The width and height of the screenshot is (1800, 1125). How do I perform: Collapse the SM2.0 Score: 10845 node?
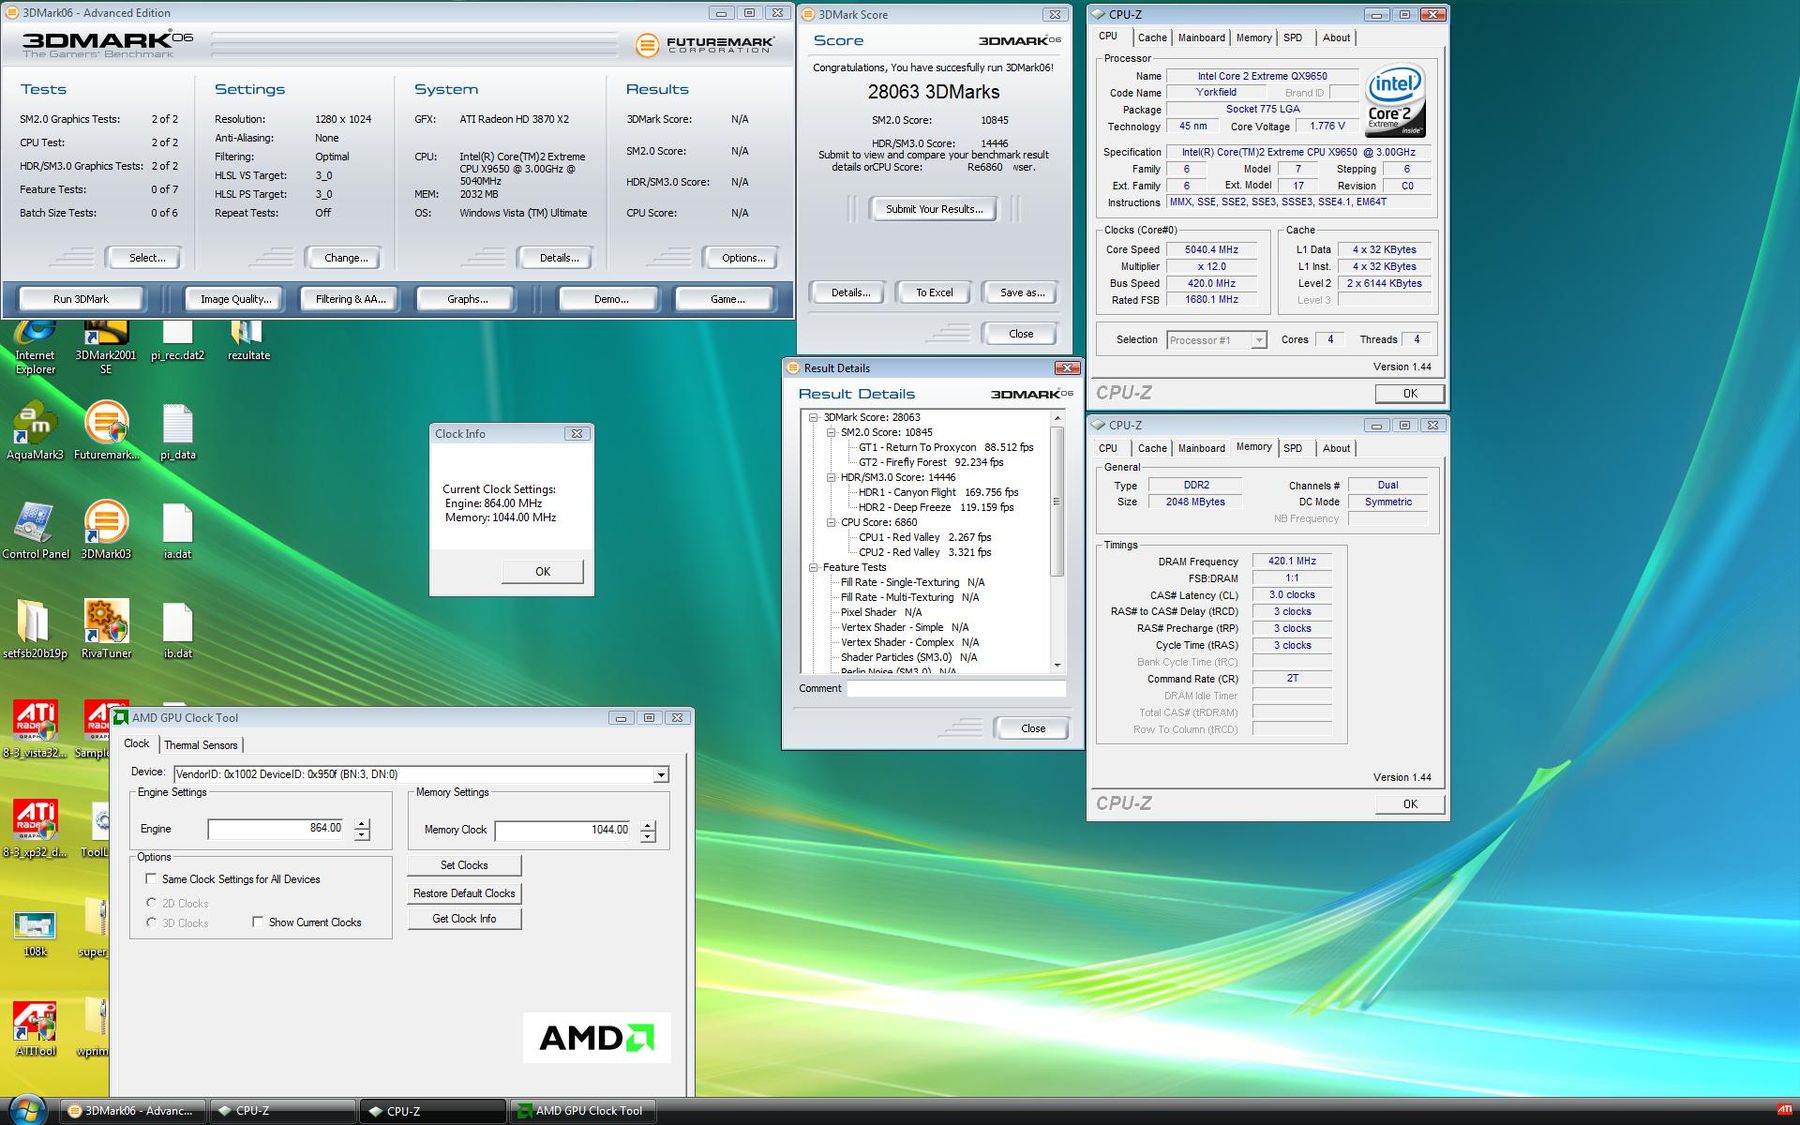click(831, 432)
